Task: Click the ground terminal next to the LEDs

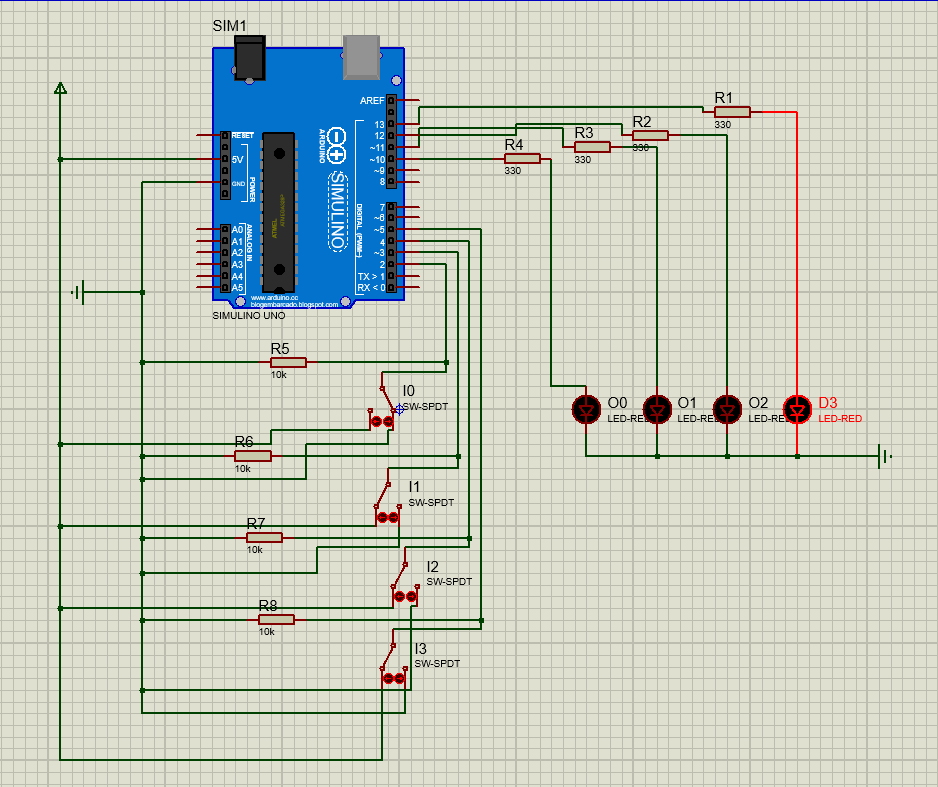Action: pyautogui.click(x=884, y=456)
